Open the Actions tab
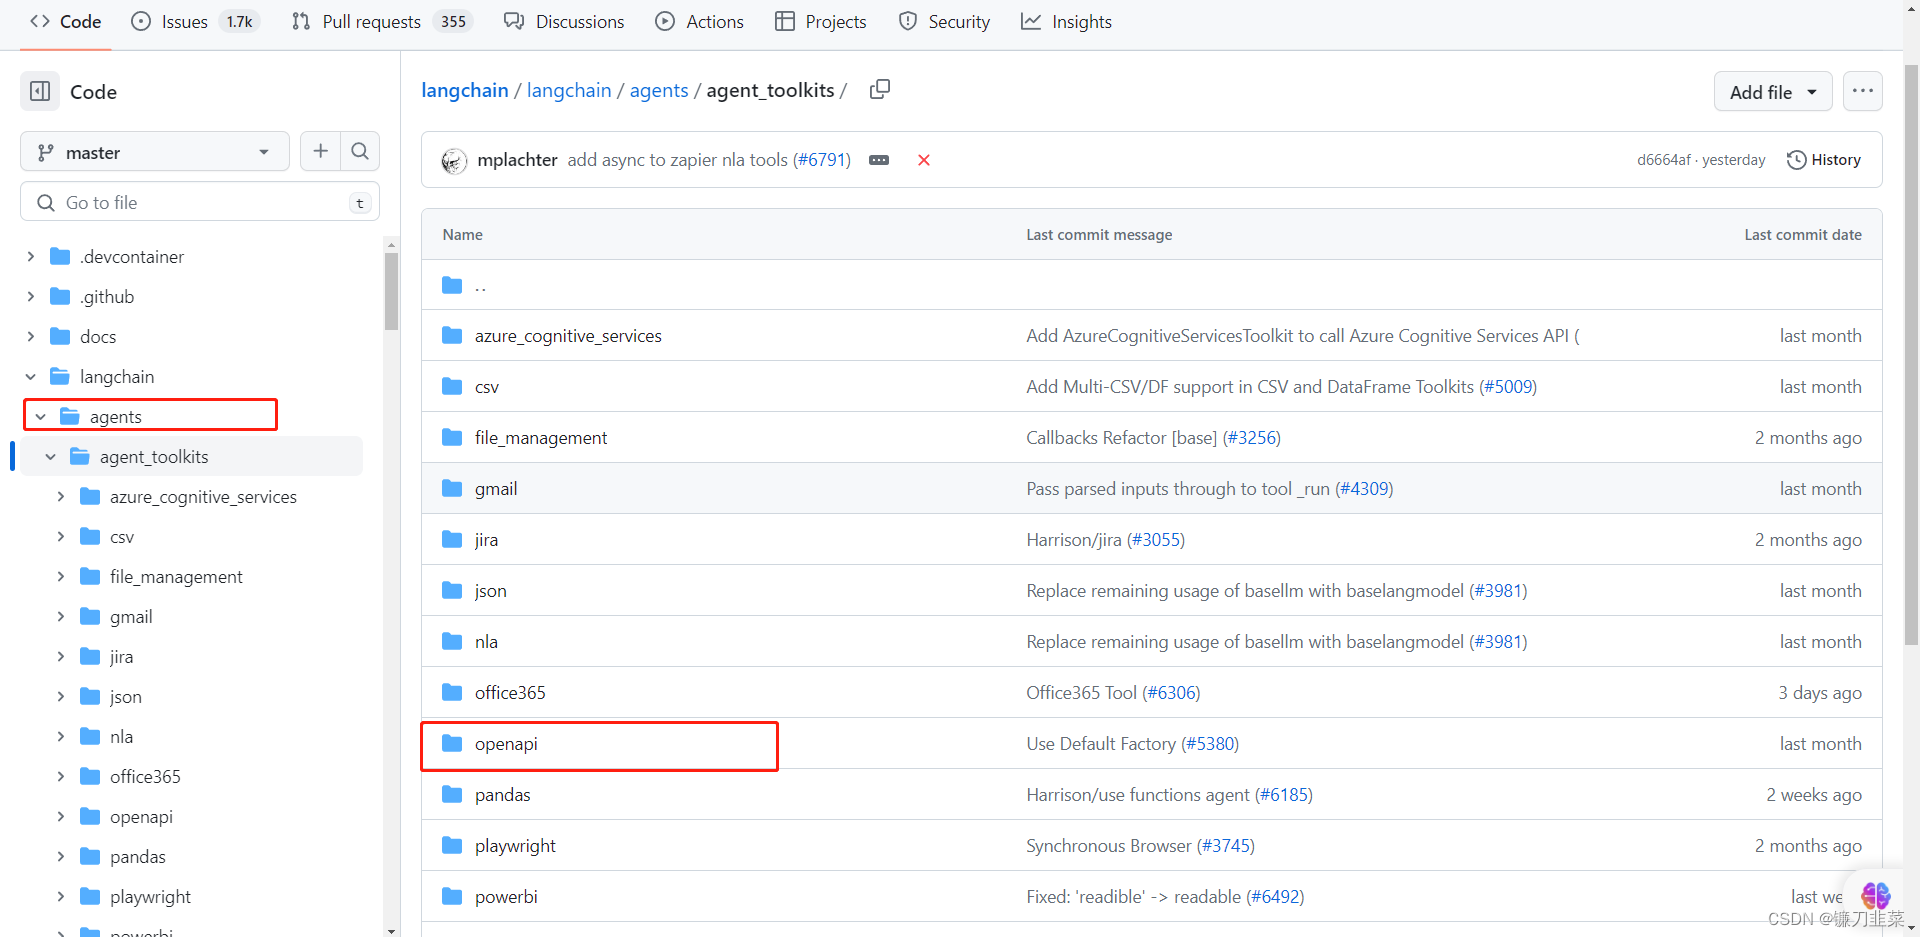The width and height of the screenshot is (1920, 937). click(700, 21)
